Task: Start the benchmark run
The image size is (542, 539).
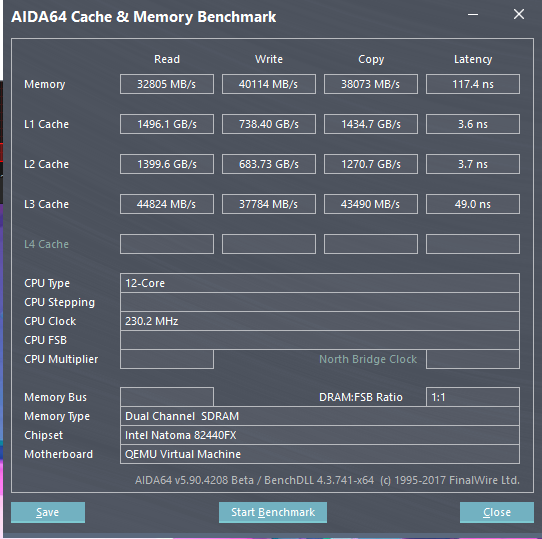Action: 273,512
